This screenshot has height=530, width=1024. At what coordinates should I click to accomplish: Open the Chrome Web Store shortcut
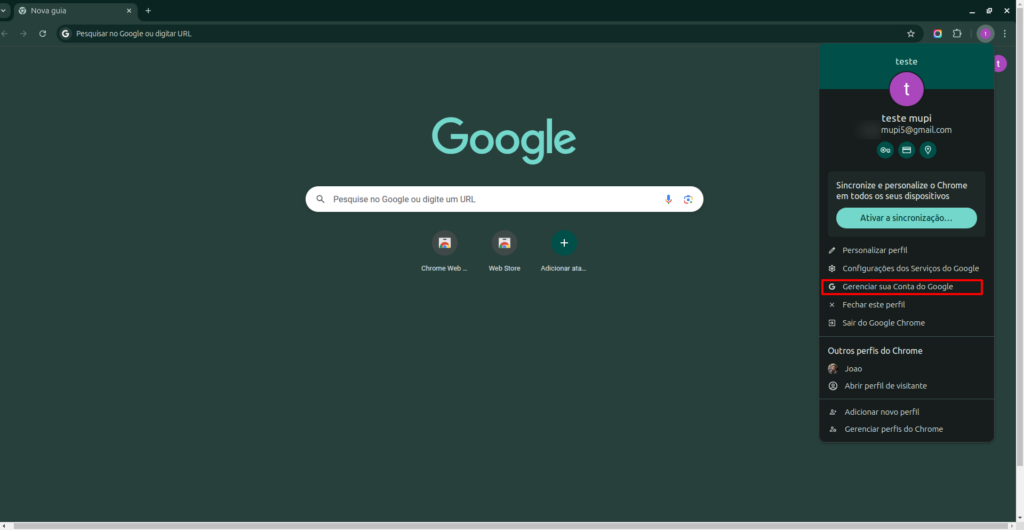click(x=445, y=251)
